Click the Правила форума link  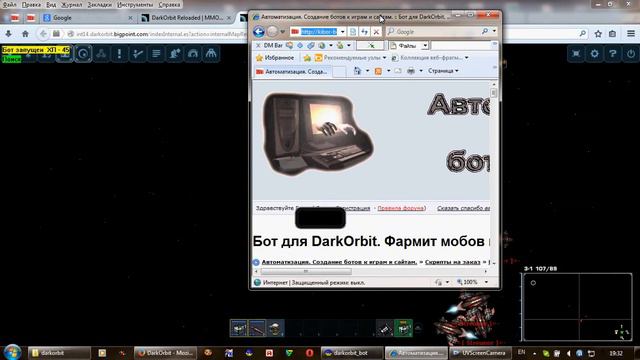click(401, 208)
